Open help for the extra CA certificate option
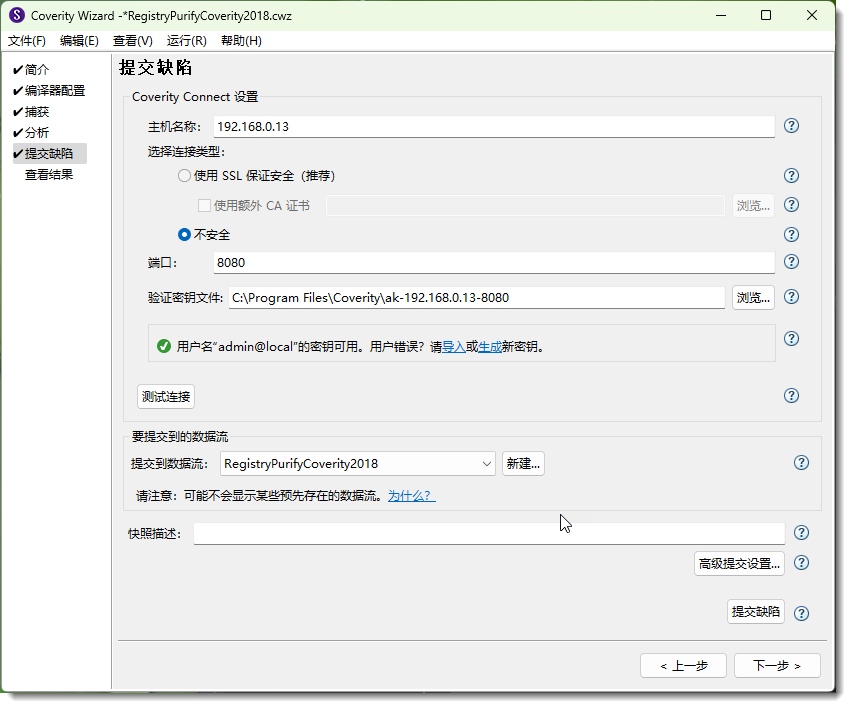This screenshot has width=851, height=708. [x=791, y=205]
